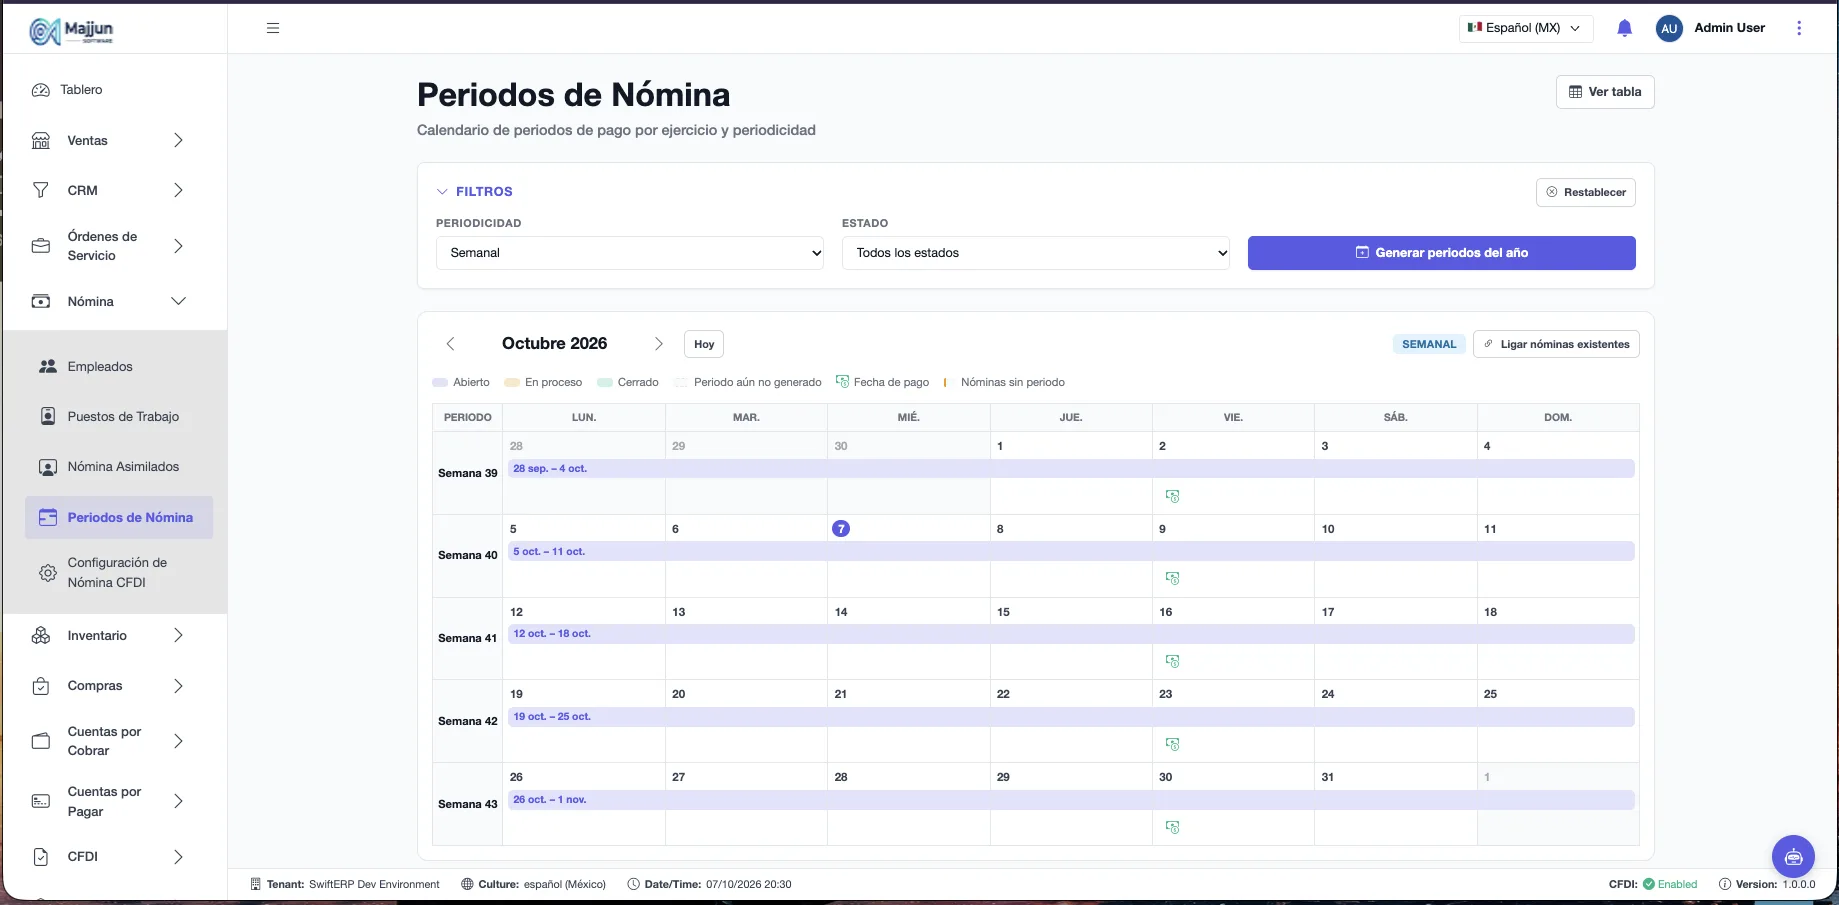The image size is (1839, 905).
Task: Click the Semana 42 row label
Action: (x=467, y=721)
